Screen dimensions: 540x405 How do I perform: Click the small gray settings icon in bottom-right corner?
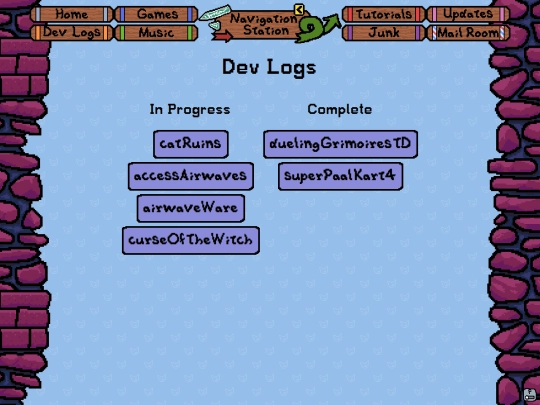530,395
